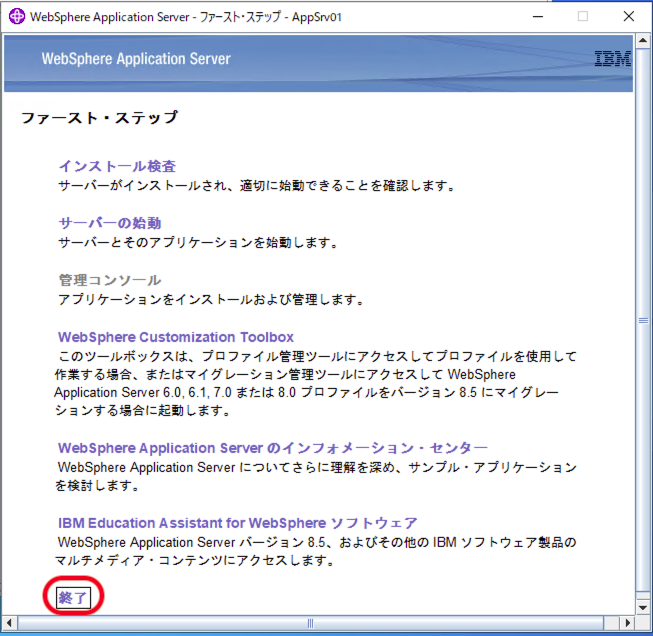Click the horizontal scrollbar left arrow
Screen dimensions: 653x636
pos(10,623)
